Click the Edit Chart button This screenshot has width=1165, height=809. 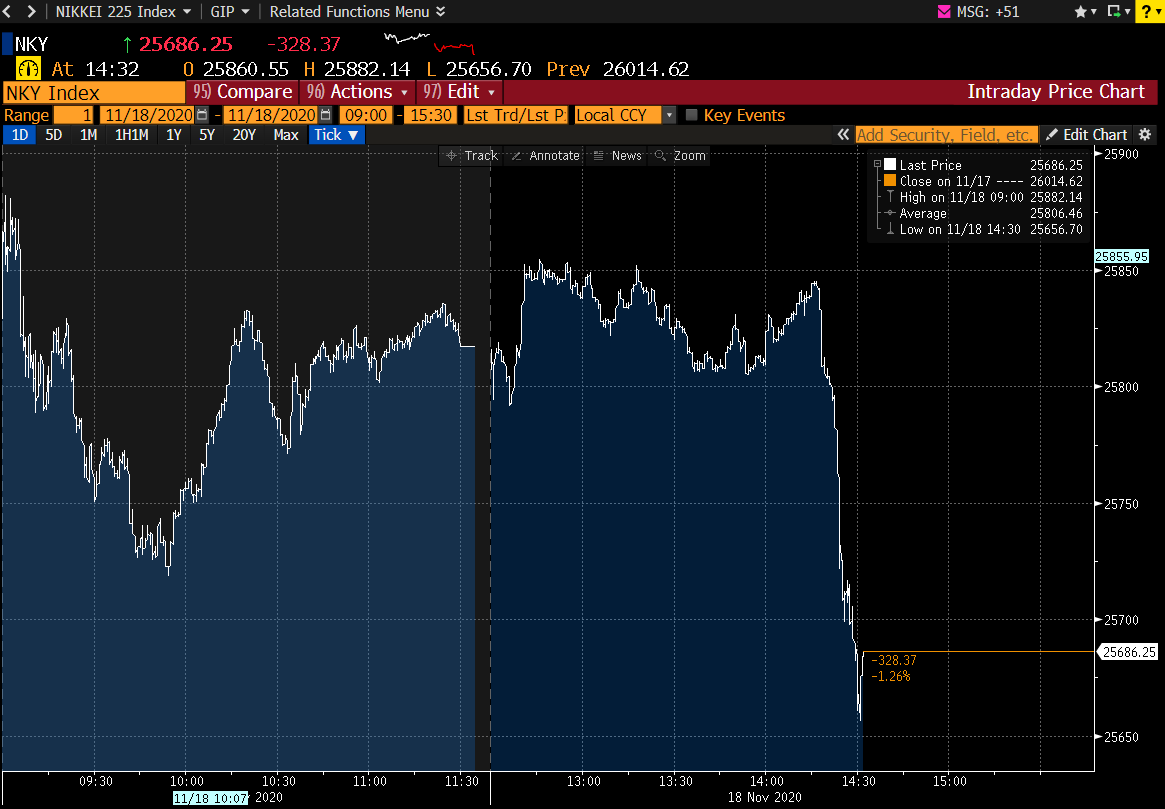click(x=1086, y=134)
